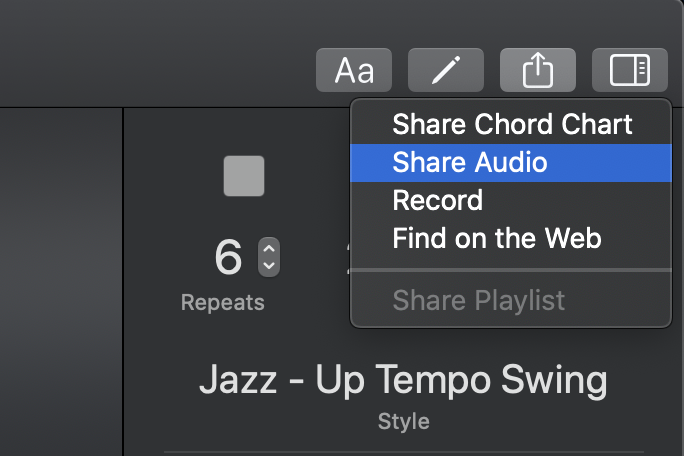The image size is (684, 456).
Task: Click the partly hidden value beside Repeats
Action: click(x=348, y=257)
